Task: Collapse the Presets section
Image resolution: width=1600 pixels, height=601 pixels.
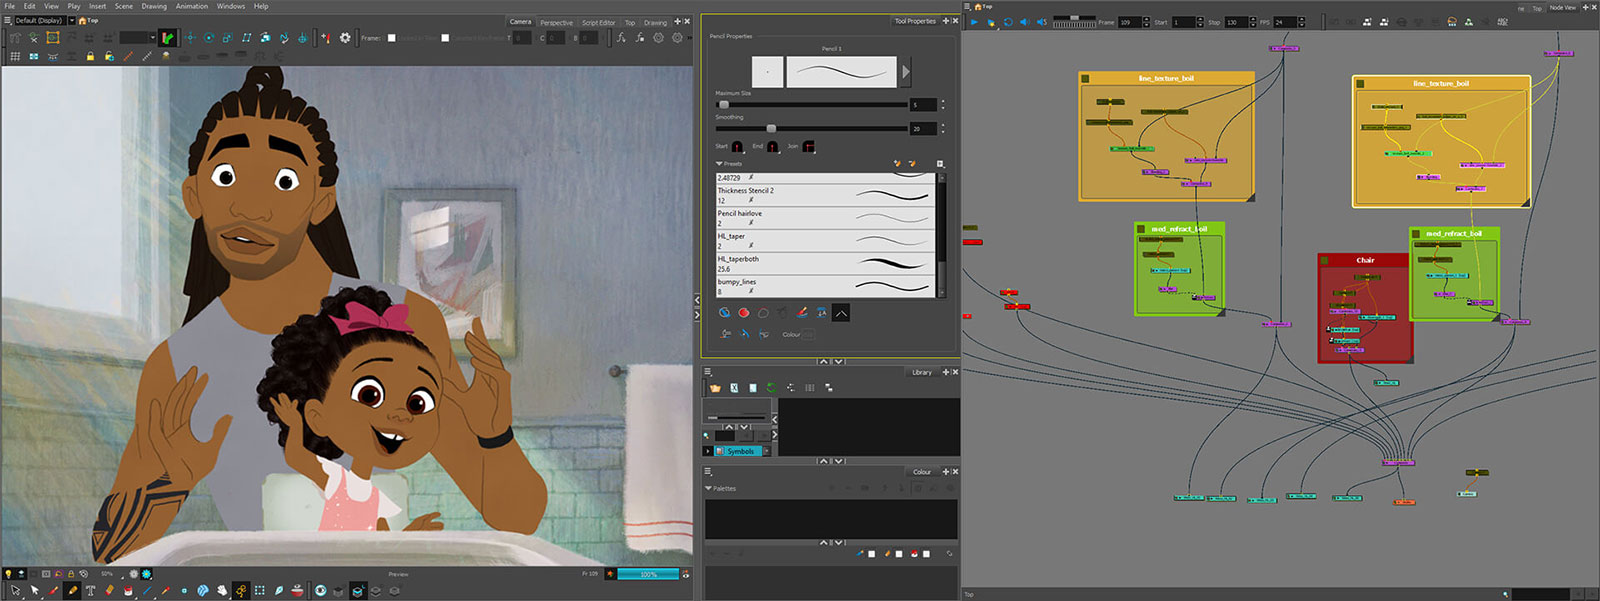Action: (x=719, y=164)
